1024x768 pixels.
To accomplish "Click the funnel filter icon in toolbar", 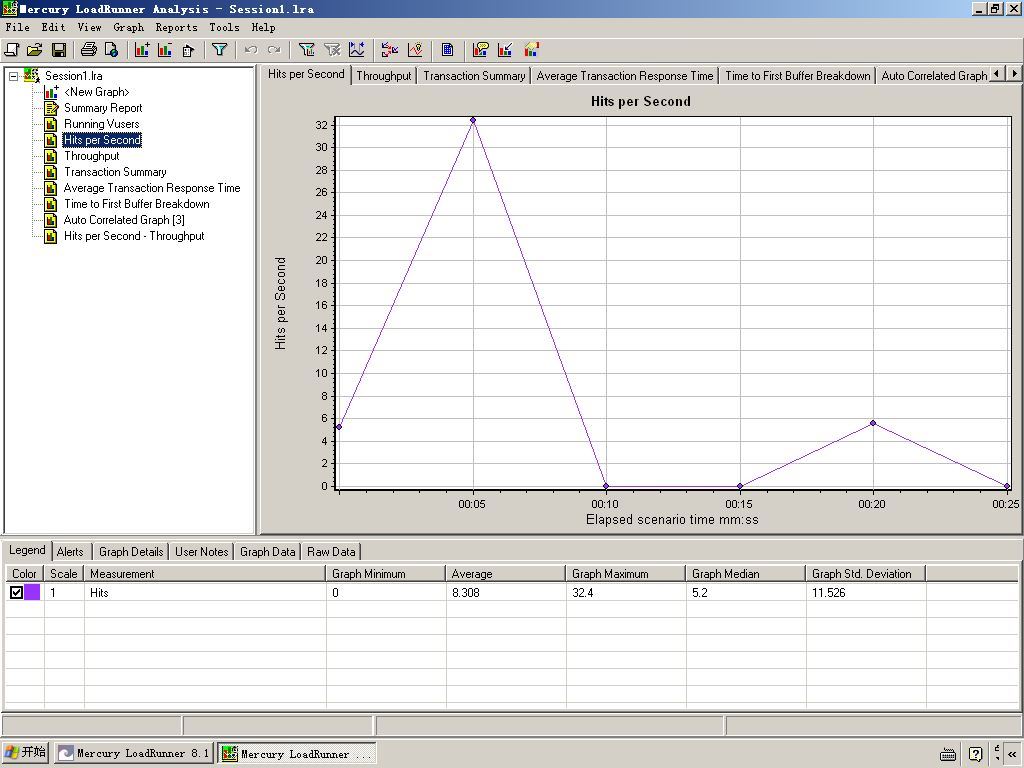I will click(x=219, y=49).
